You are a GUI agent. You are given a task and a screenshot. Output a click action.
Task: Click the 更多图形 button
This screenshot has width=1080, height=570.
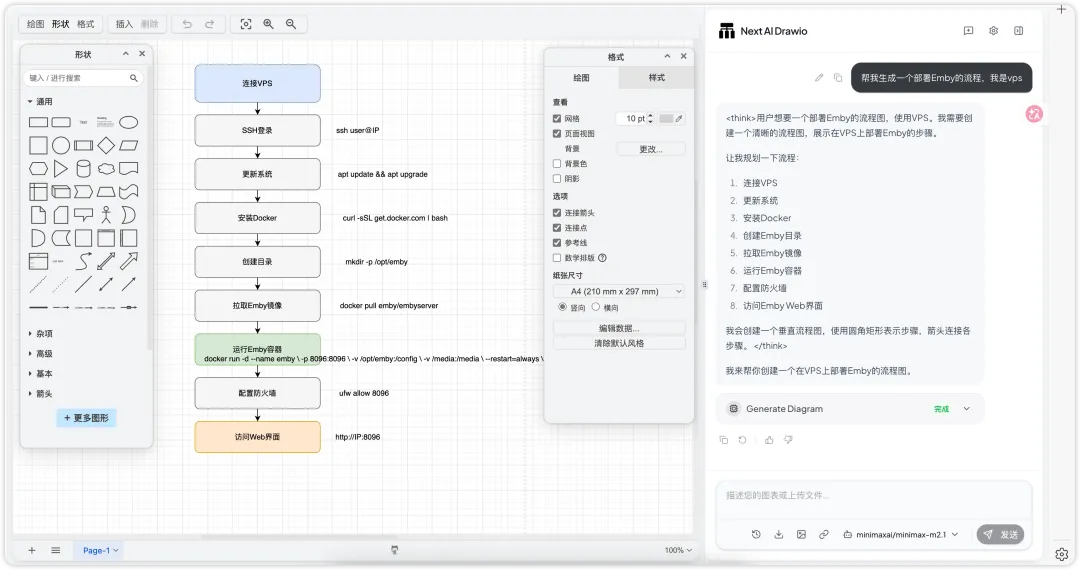pos(86,418)
